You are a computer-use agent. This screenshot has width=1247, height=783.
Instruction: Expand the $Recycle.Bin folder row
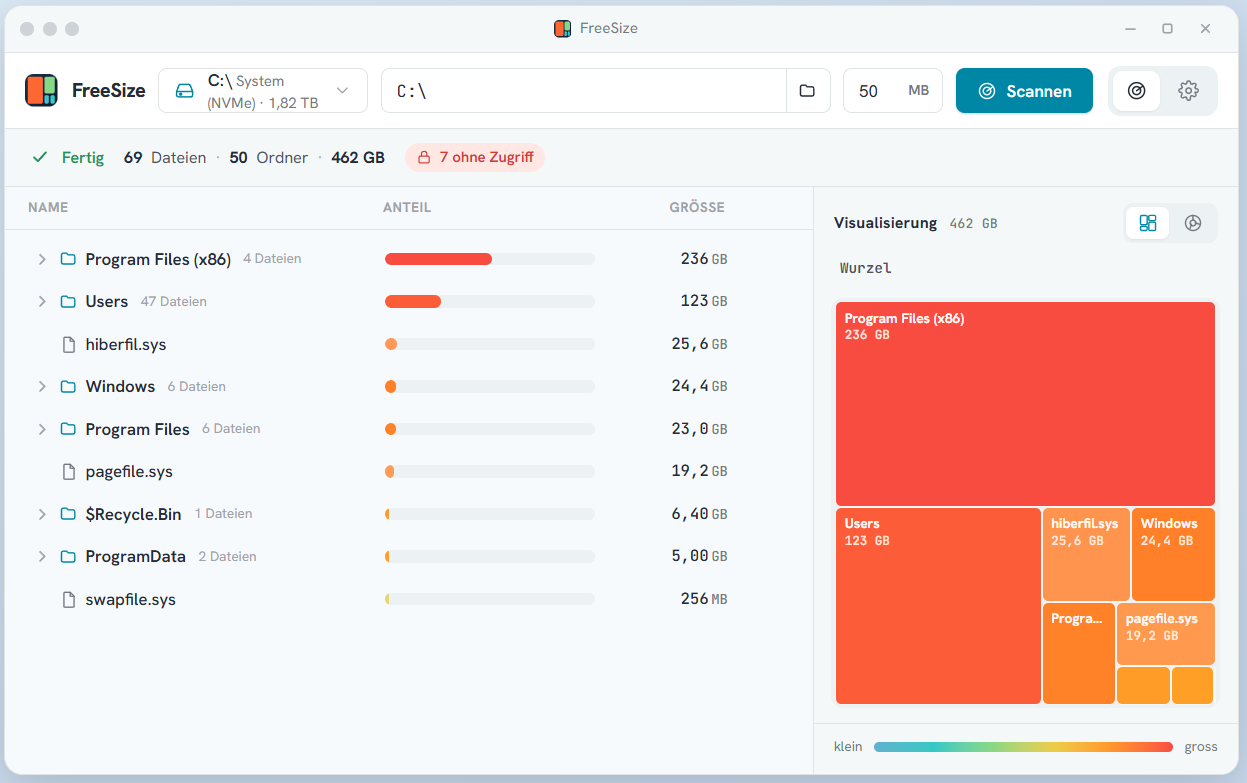[42, 514]
